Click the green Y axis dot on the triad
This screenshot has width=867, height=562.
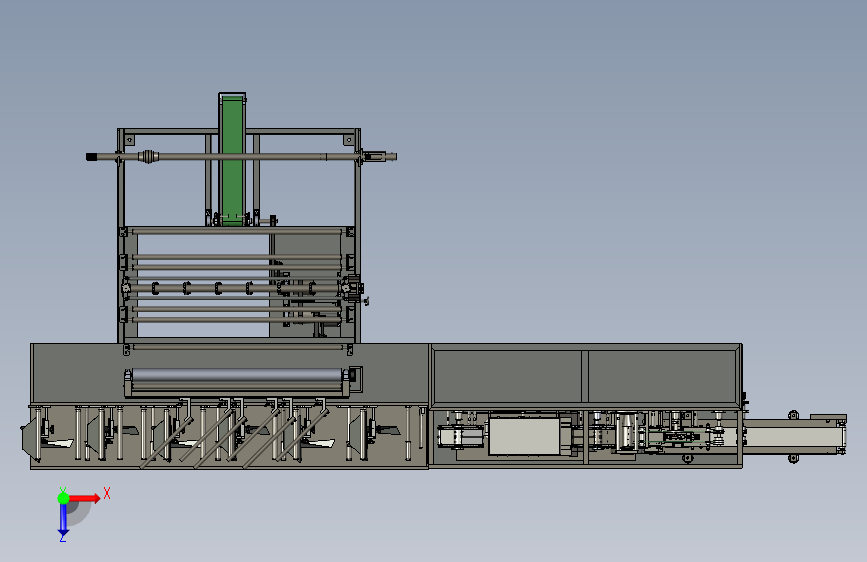(64, 498)
